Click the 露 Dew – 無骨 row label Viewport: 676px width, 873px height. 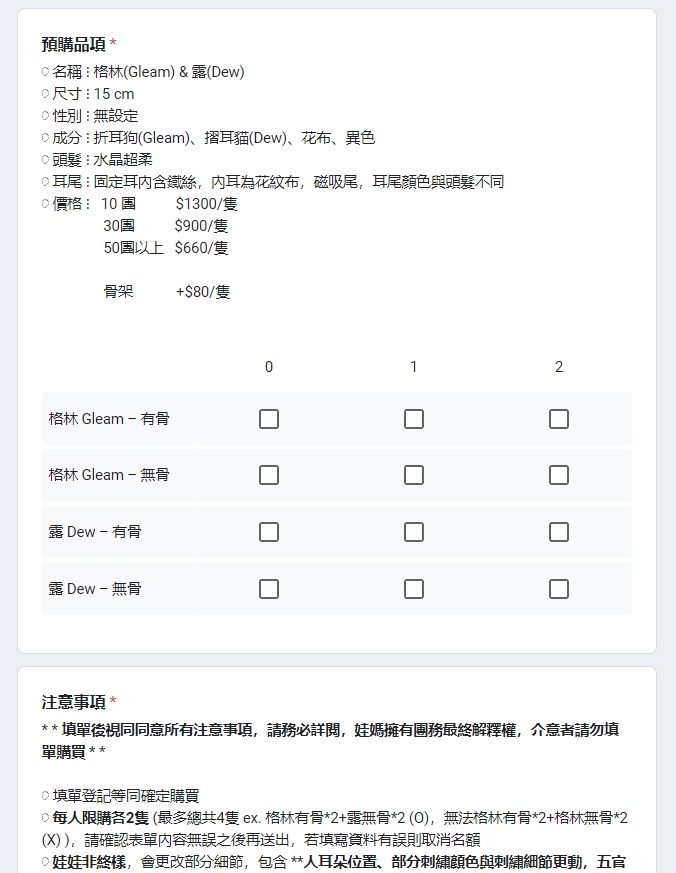(x=95, y=588)
